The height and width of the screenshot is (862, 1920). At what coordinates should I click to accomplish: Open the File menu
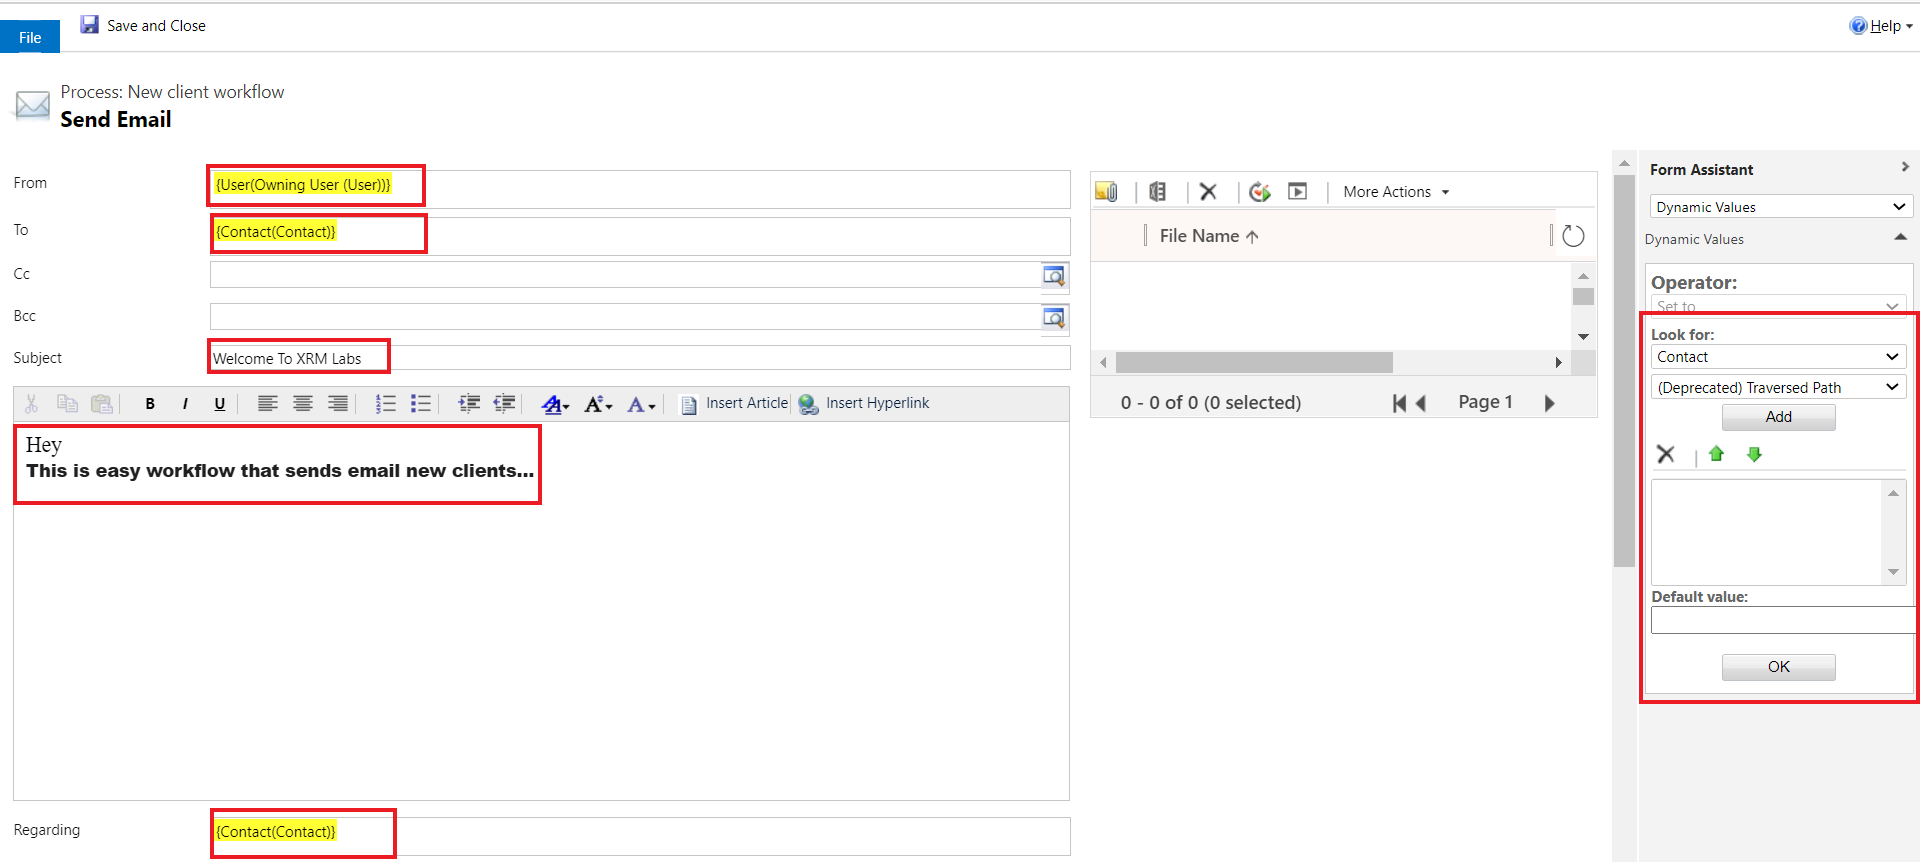pos(30,37)
